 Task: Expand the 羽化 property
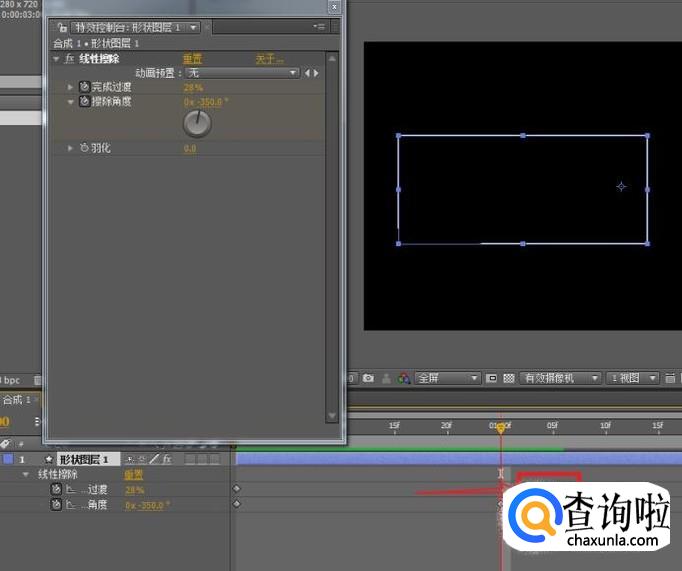[x=70, y=148]
